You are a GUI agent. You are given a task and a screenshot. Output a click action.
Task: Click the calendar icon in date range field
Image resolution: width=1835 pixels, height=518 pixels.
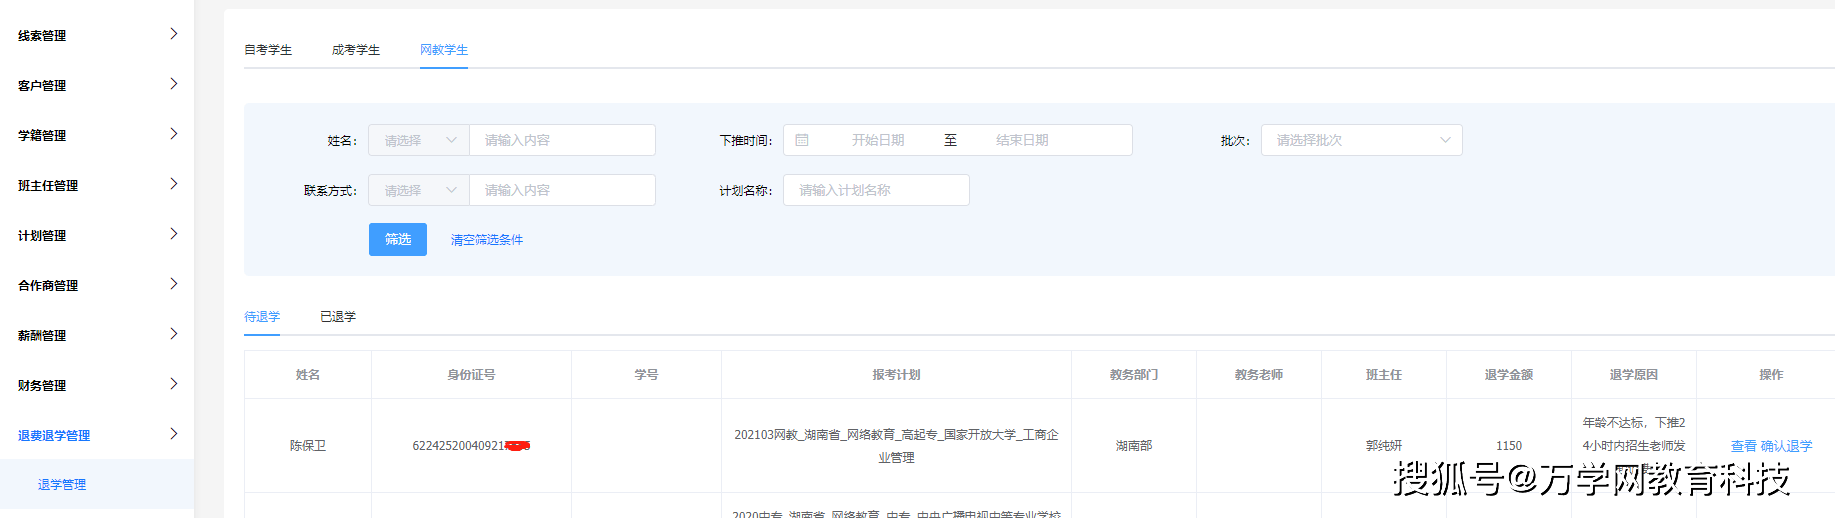(802, 140)
